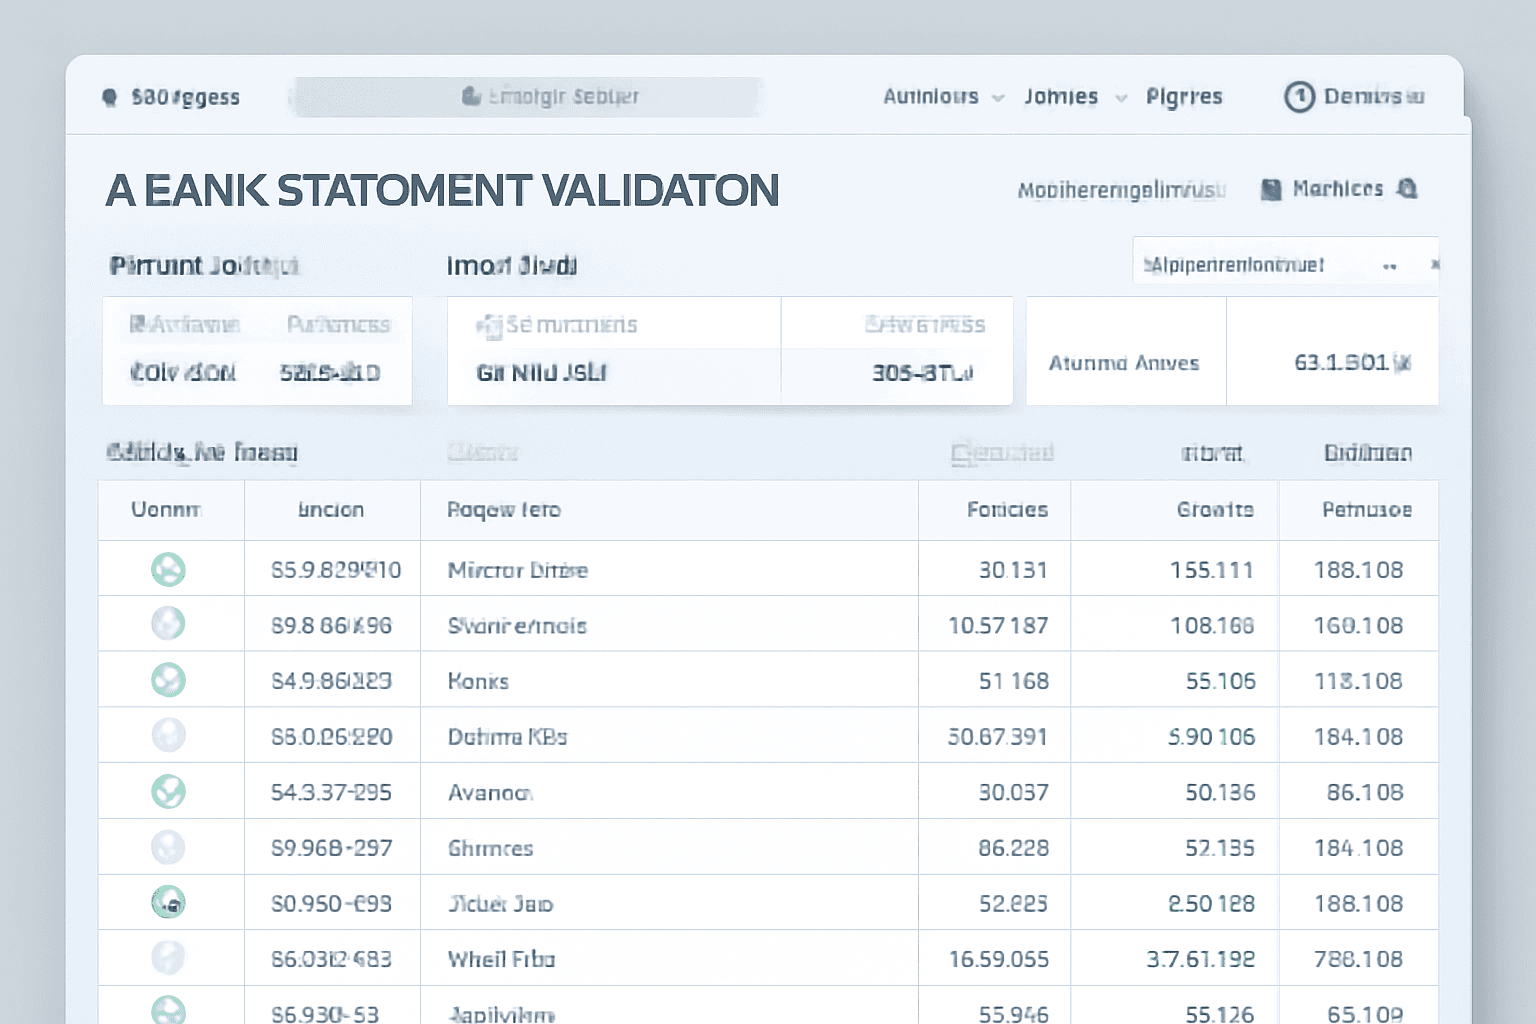Expand the chevron next to Jomıes

pyautogui.click(x=1121, y=98)
